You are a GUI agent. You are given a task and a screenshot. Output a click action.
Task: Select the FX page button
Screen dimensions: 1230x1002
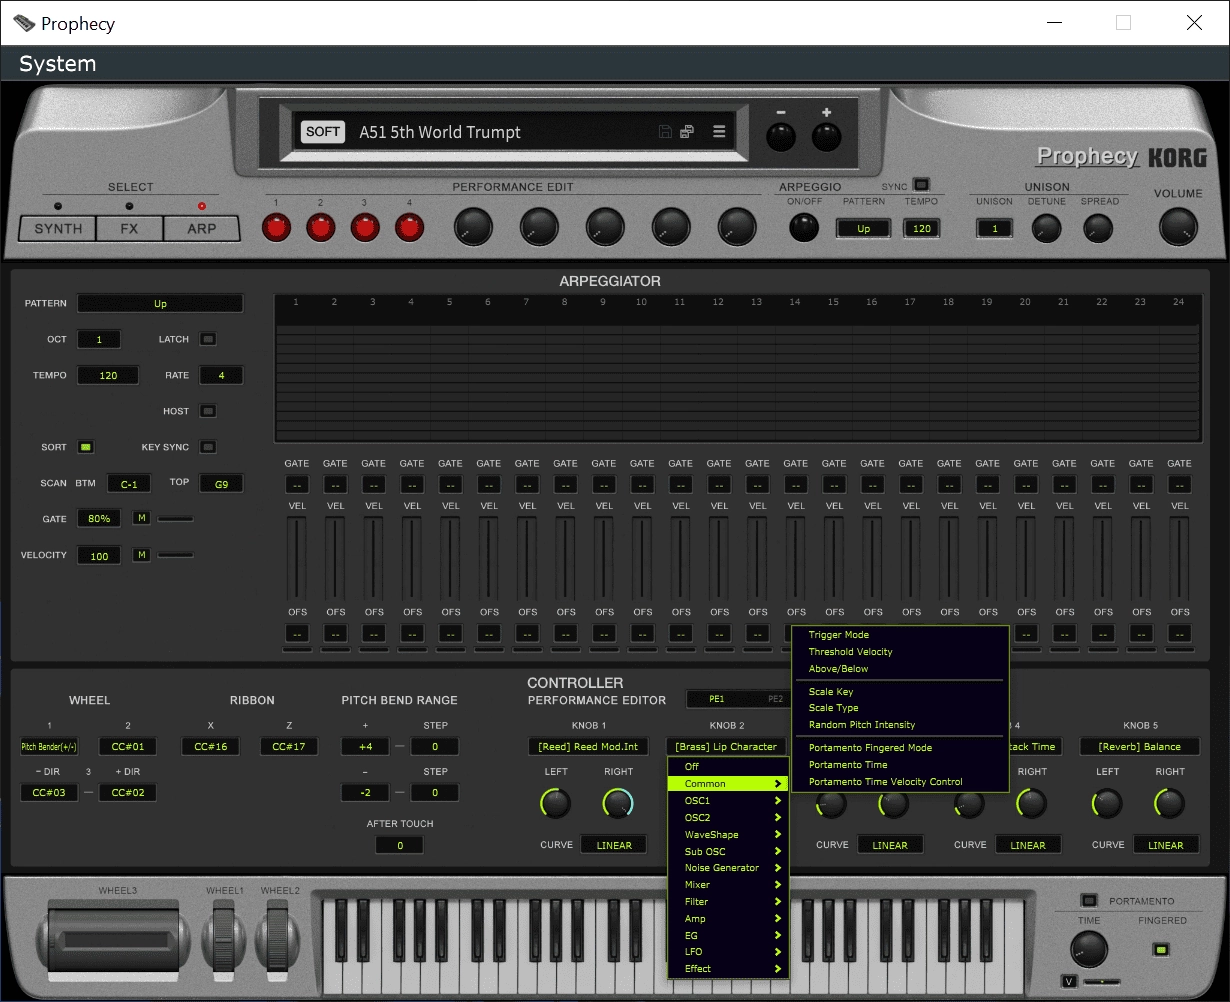click(x=130, y=228)
